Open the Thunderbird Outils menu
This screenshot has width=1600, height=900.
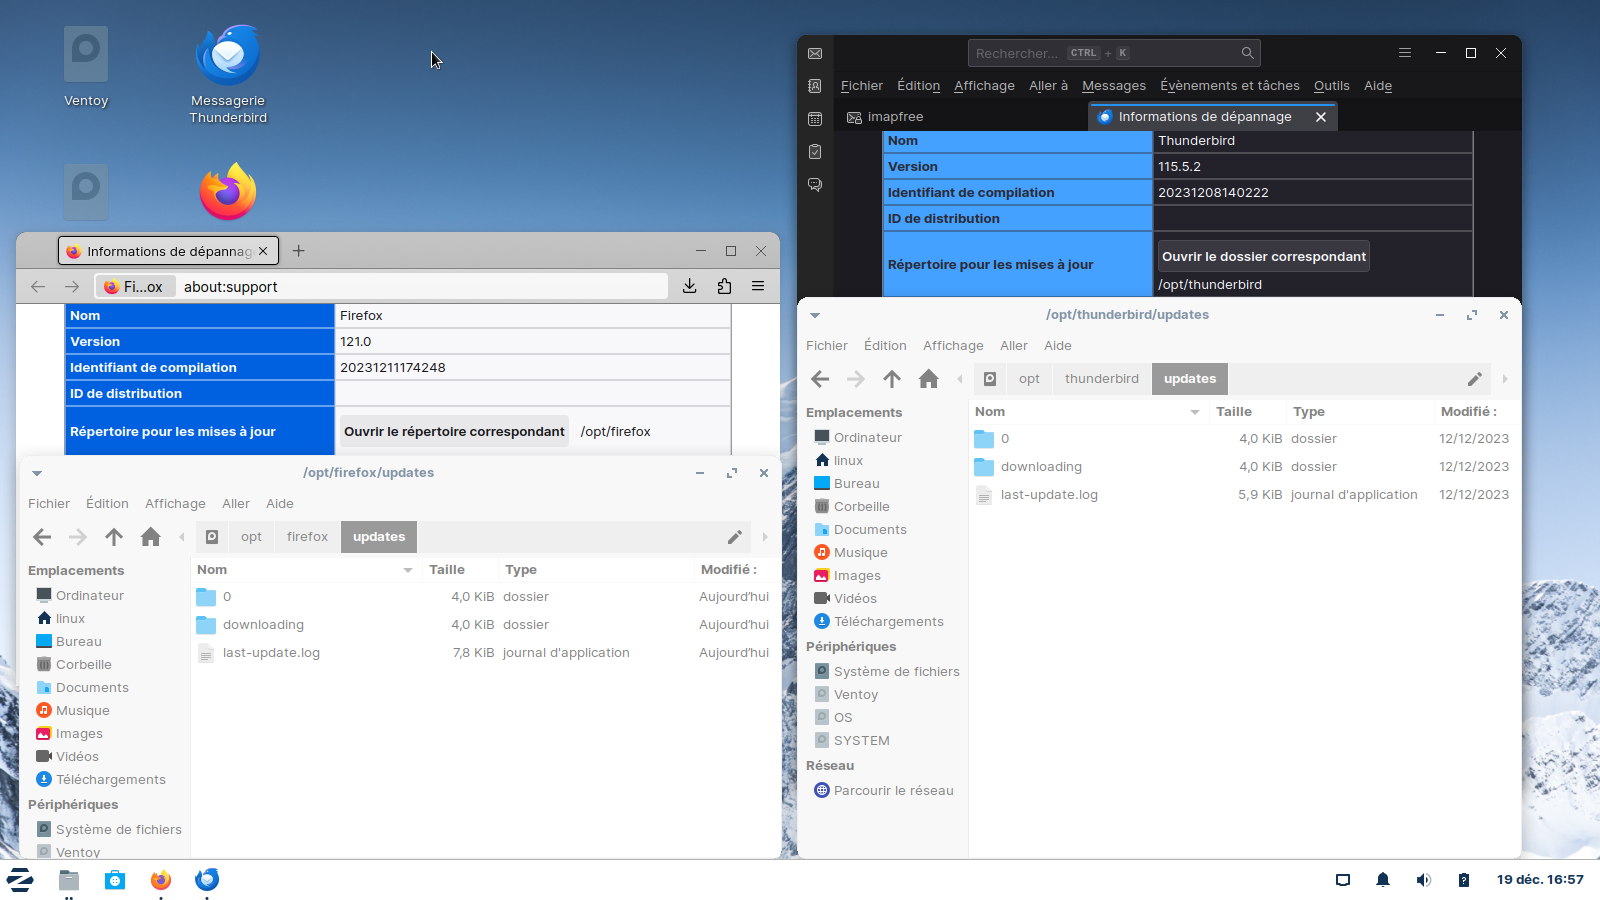[1331, 86]
